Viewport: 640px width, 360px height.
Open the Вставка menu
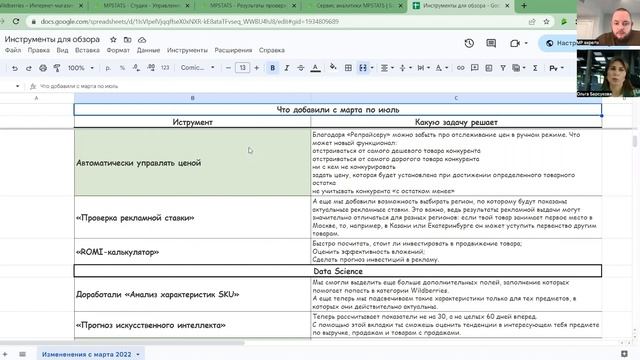[x=87, y=50]
